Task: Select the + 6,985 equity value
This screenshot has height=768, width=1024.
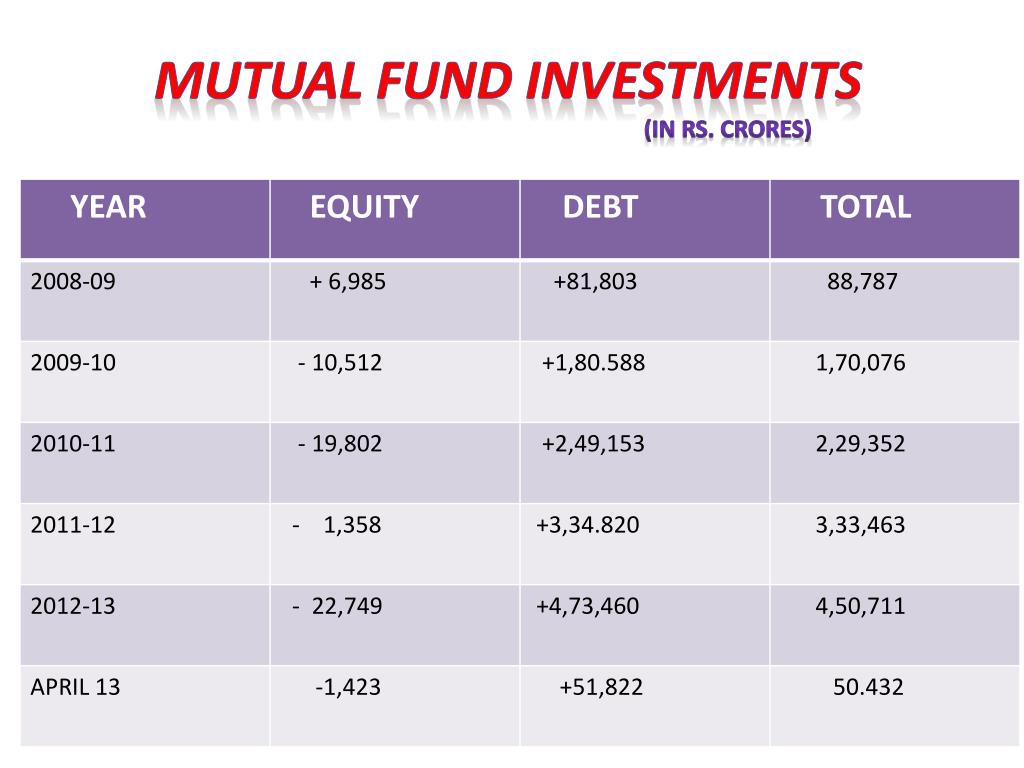Action: click(x=348, y=282)
